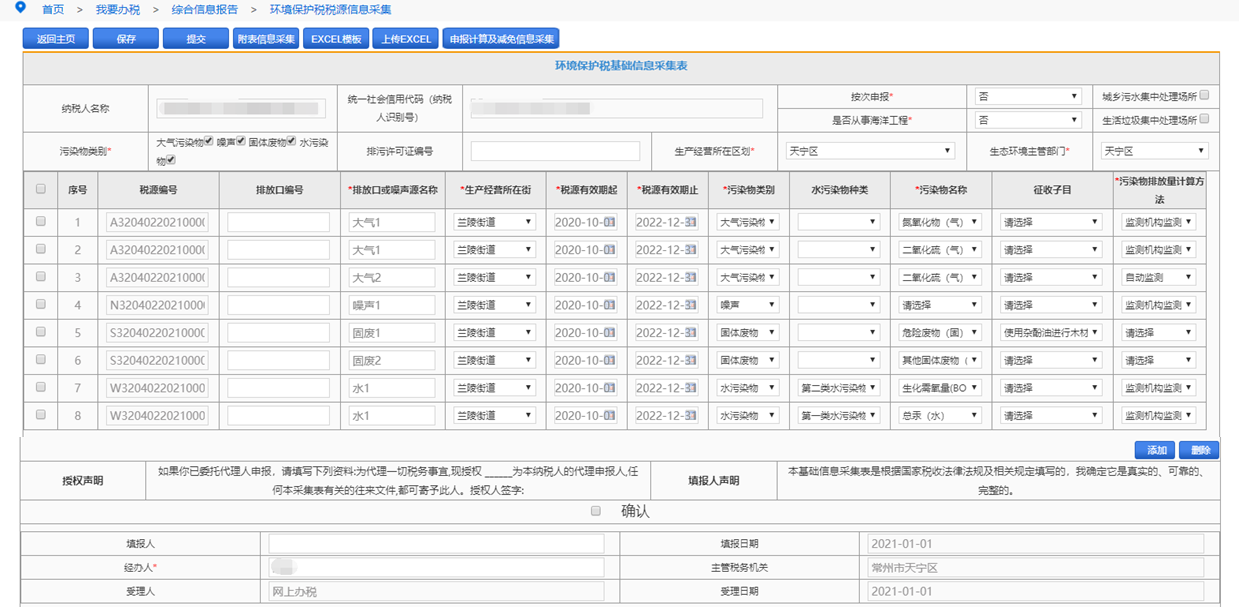This screenshot has height=607, width=1239.
Task: Click the location pin icon beside 首页
Action: coord(20,8)
